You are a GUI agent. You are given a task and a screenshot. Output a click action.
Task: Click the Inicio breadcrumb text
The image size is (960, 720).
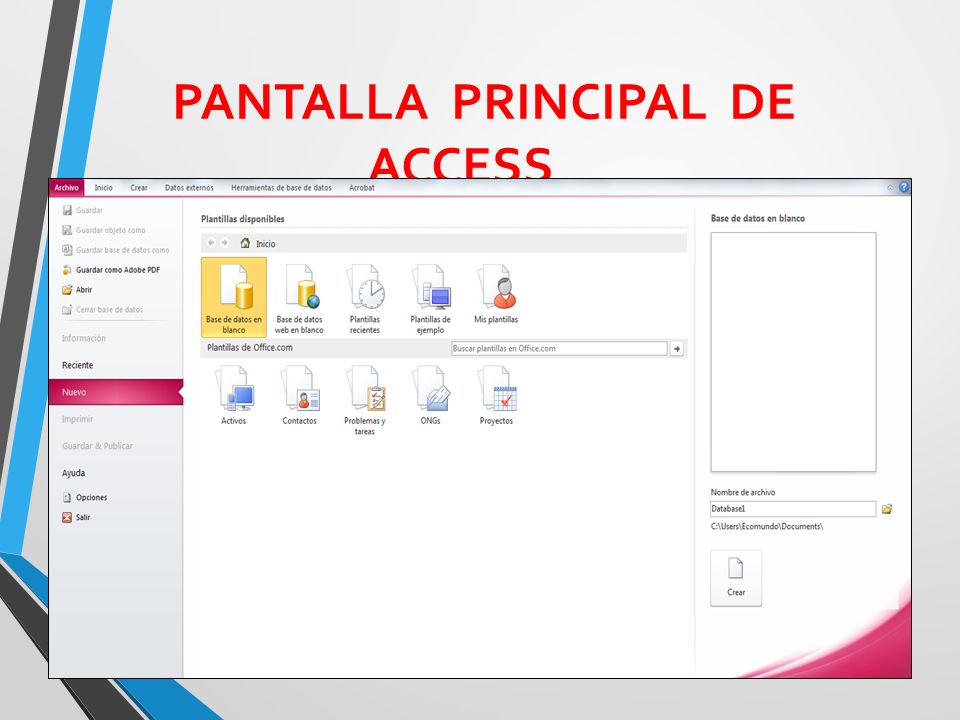[x=266, y=244]
